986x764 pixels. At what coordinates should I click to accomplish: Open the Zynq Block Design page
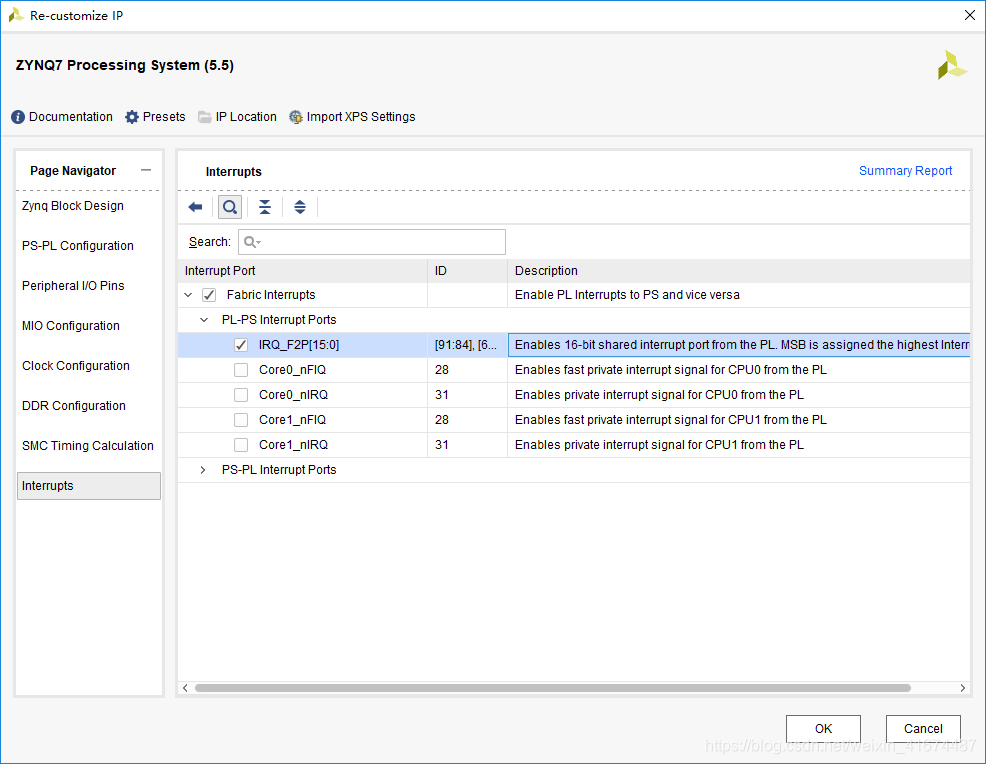[73, 206]
